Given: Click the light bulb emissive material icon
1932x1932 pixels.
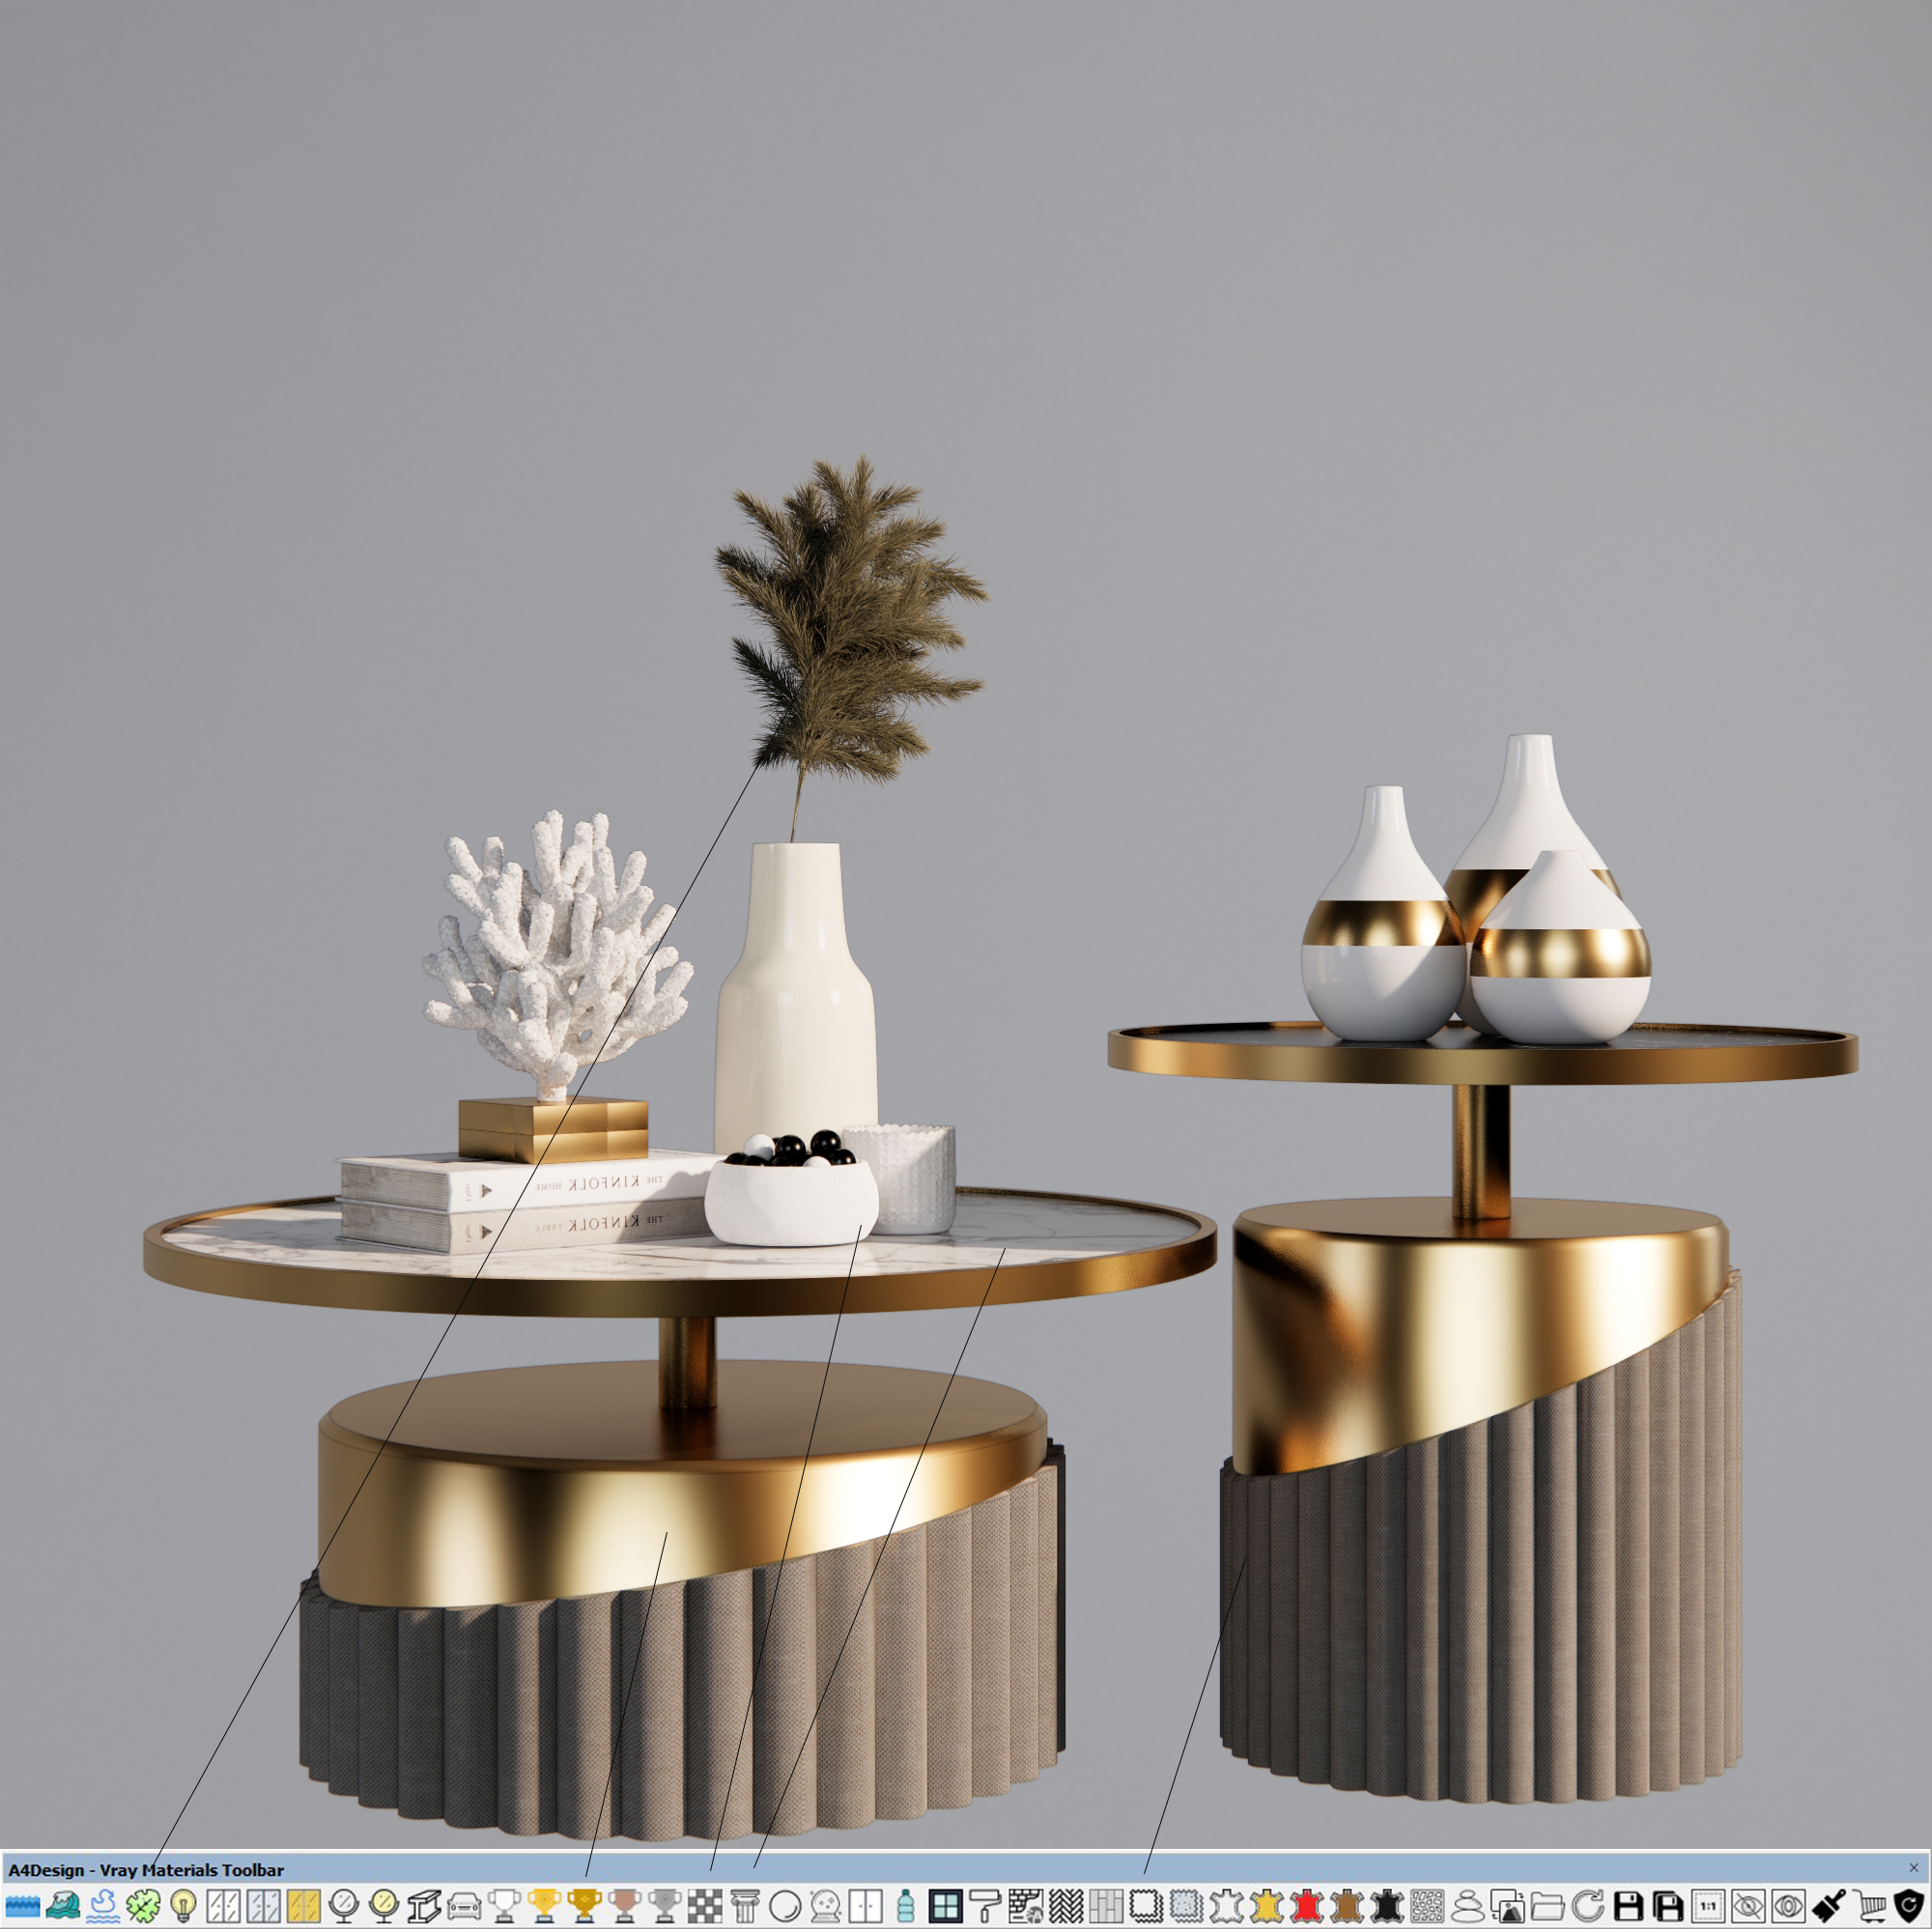Looking at the screenshot, I should pos(183,1906).
